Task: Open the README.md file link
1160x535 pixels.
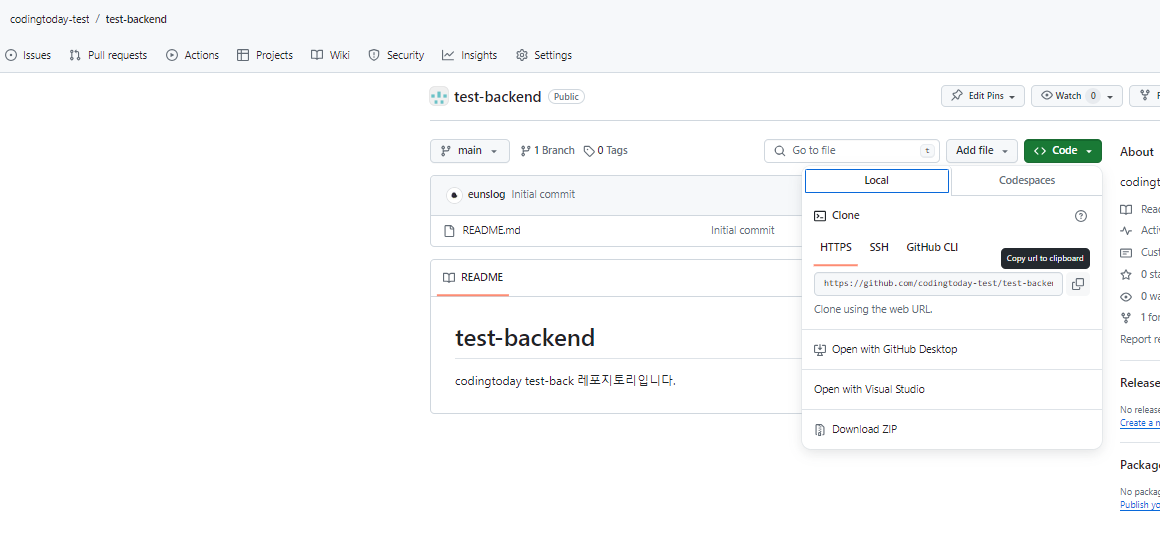Action: (491, 231)
